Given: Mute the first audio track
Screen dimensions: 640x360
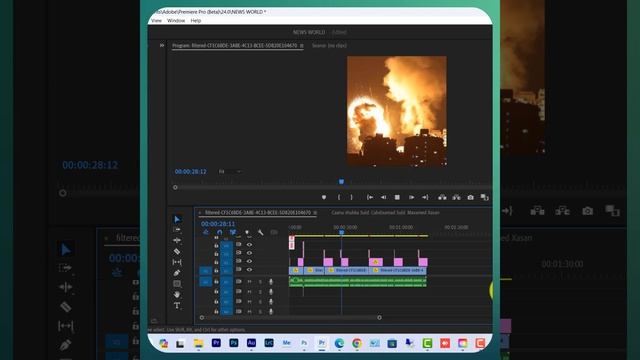Looking at the screenshot, I should pos(249,282).
